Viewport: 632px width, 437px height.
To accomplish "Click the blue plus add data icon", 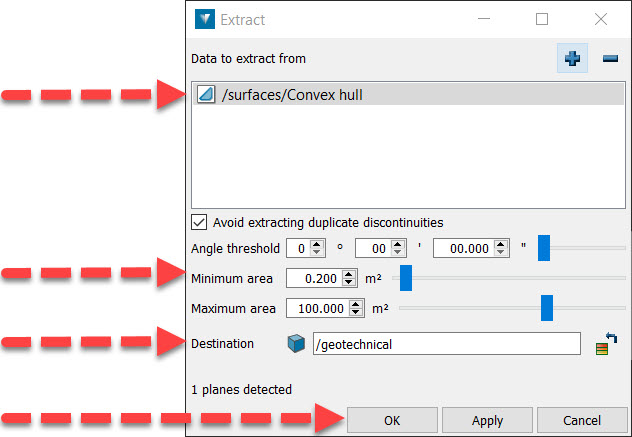I will click(572, 58).
